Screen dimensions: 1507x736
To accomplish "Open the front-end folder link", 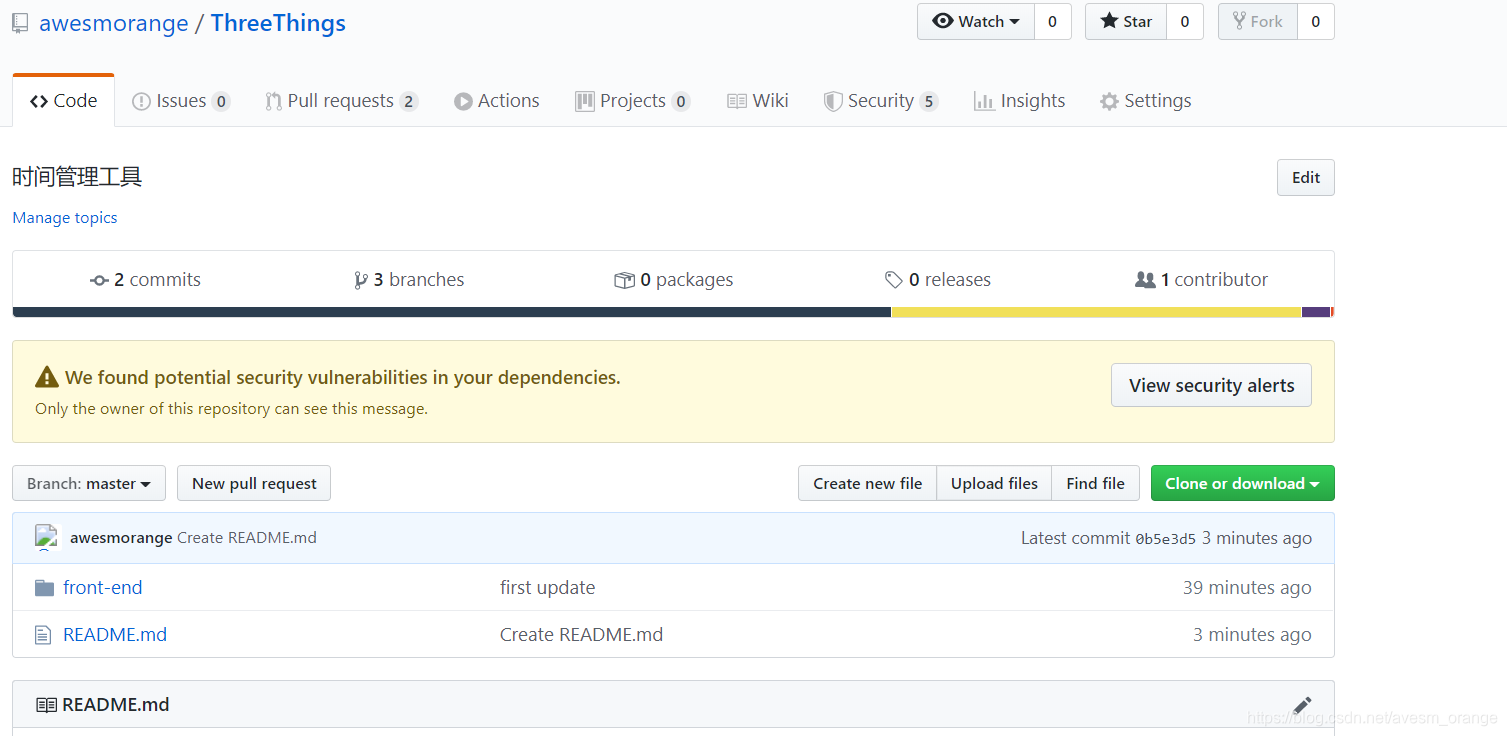I will pyautogui.click(x=103, y=588).
